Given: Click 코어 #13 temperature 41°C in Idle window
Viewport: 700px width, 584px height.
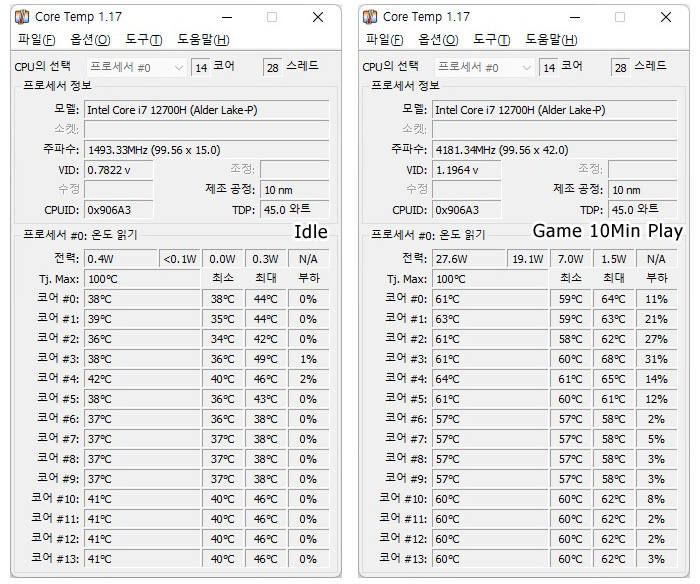Looking at the screenshot, I should pos(142,559).
